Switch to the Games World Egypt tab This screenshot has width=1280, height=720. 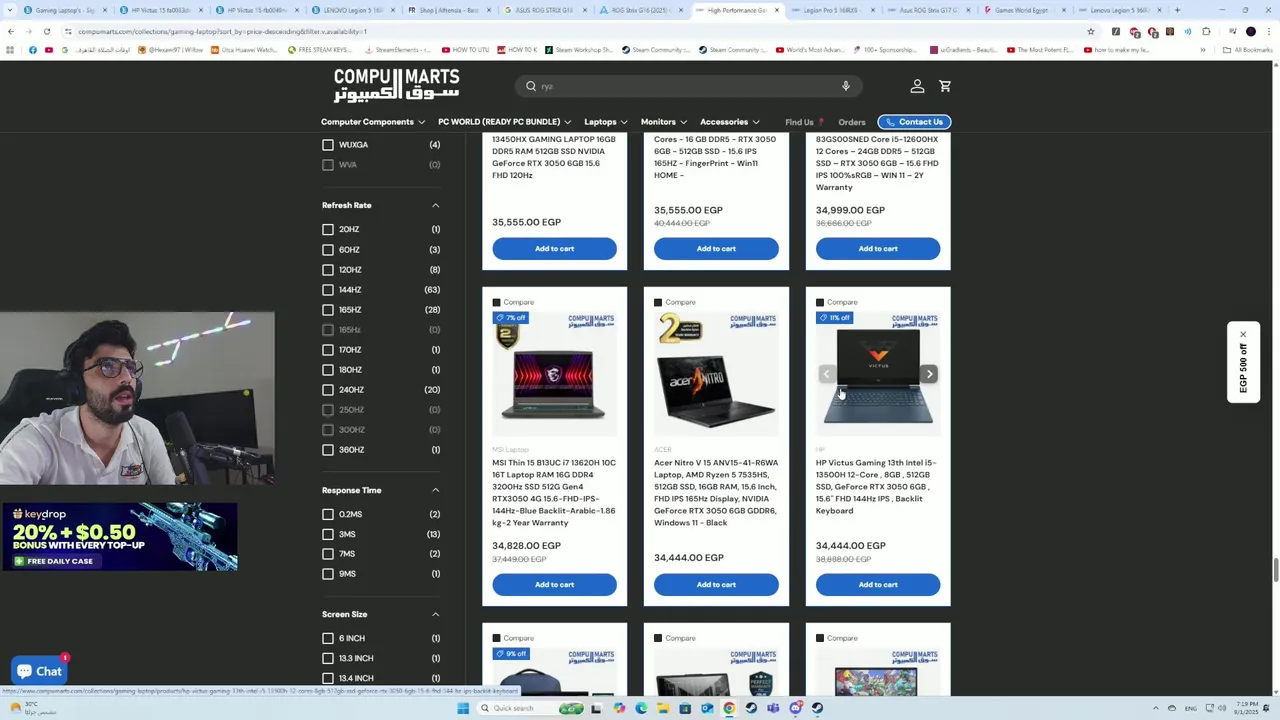pyautogui.click(x=1024, y=10)
